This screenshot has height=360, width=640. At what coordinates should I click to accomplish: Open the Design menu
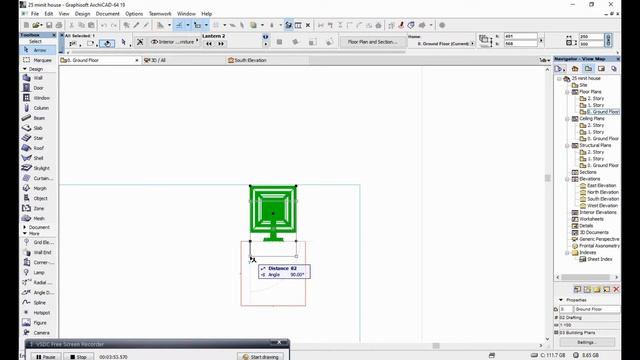tap(82, 14)
